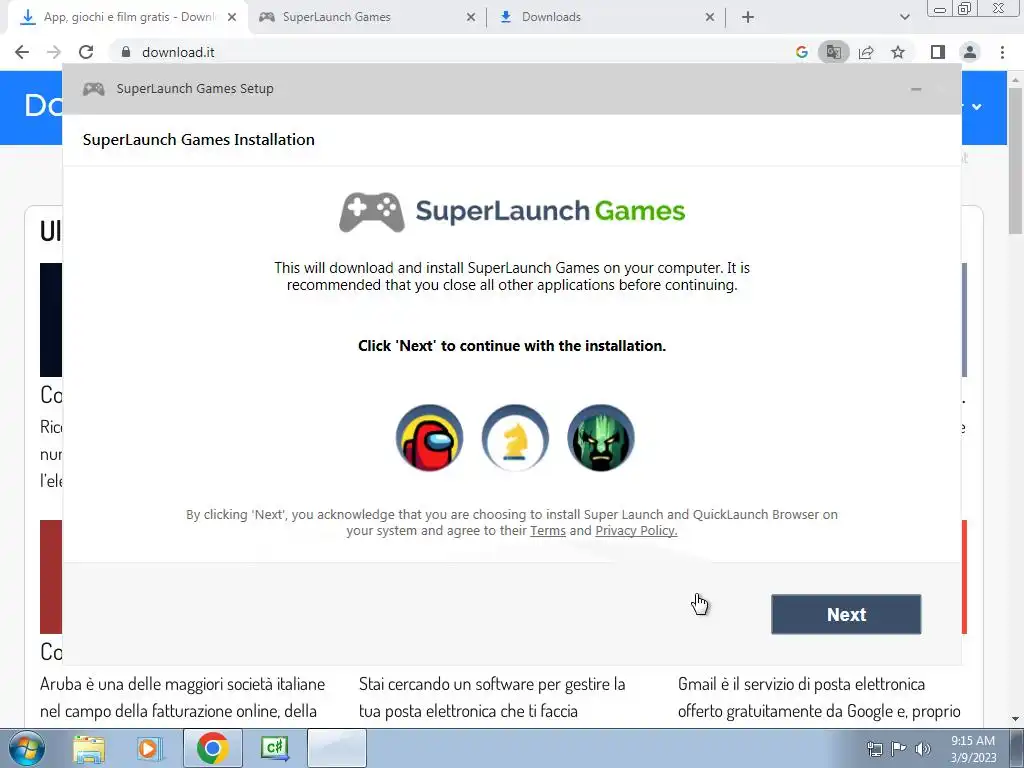Open the C# application in the taskbar

click(274, 748)
